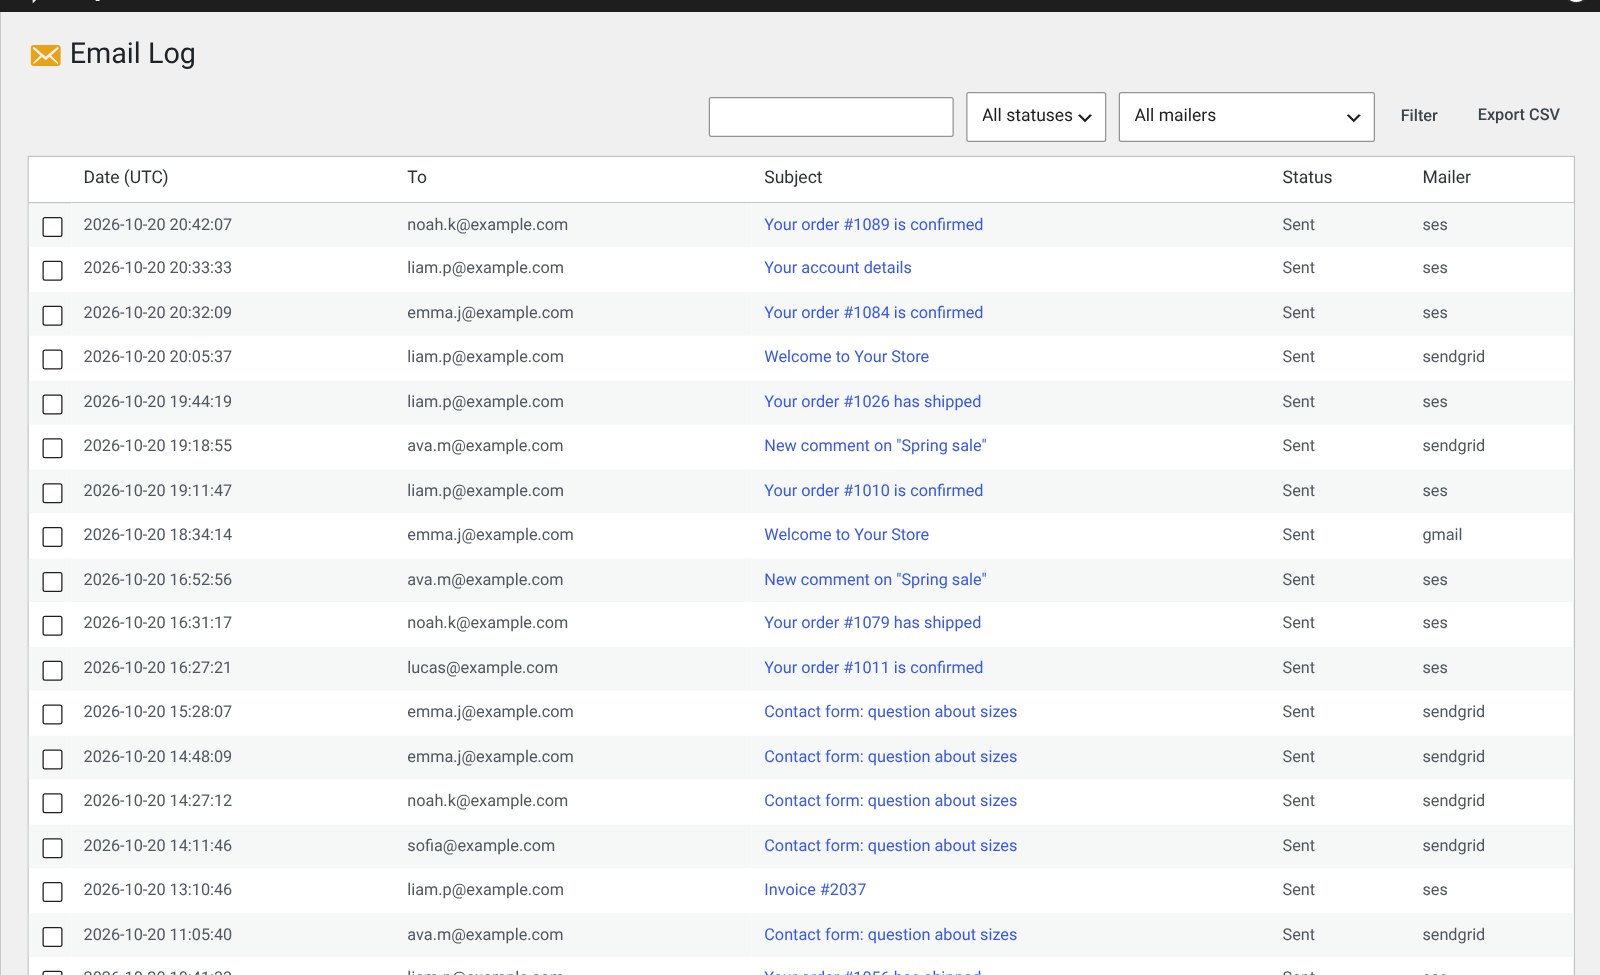Check the row dated 2026-10-20 20:42:07
Image resolution: width=1600 pixels, height=975 pixels.
(53, 227)
